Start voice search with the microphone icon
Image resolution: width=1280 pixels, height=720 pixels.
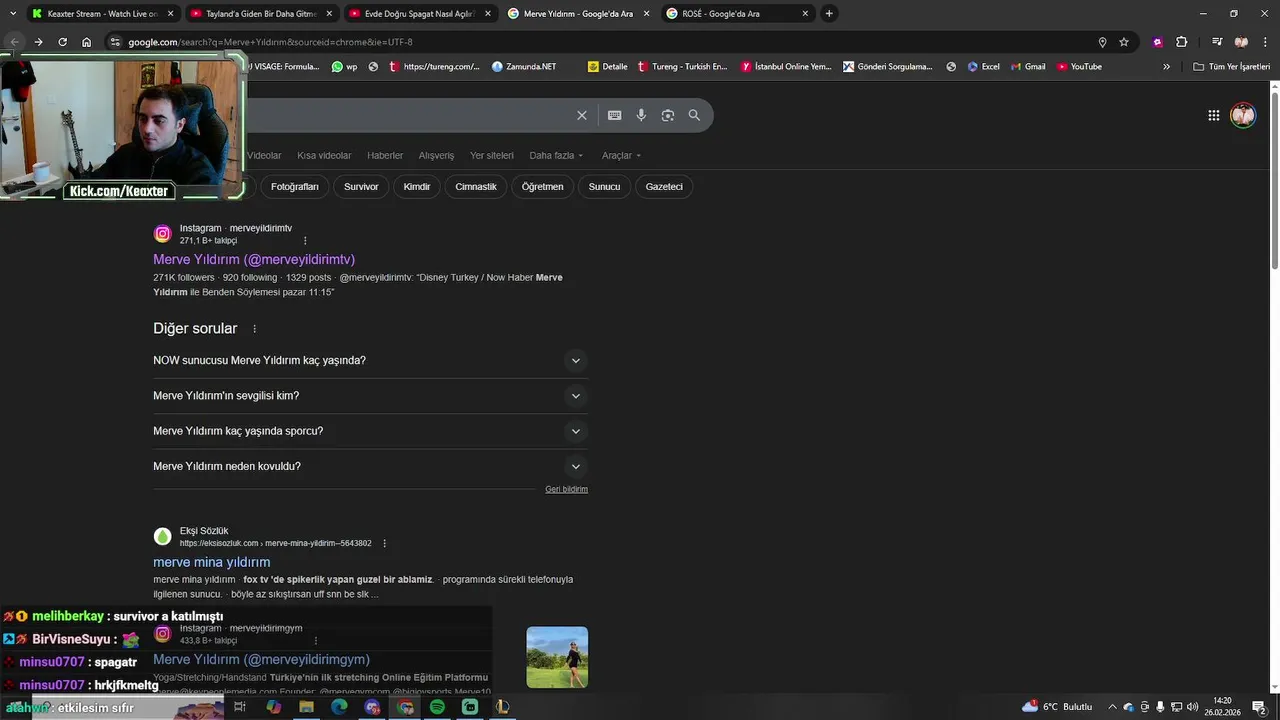coord(641,115)
